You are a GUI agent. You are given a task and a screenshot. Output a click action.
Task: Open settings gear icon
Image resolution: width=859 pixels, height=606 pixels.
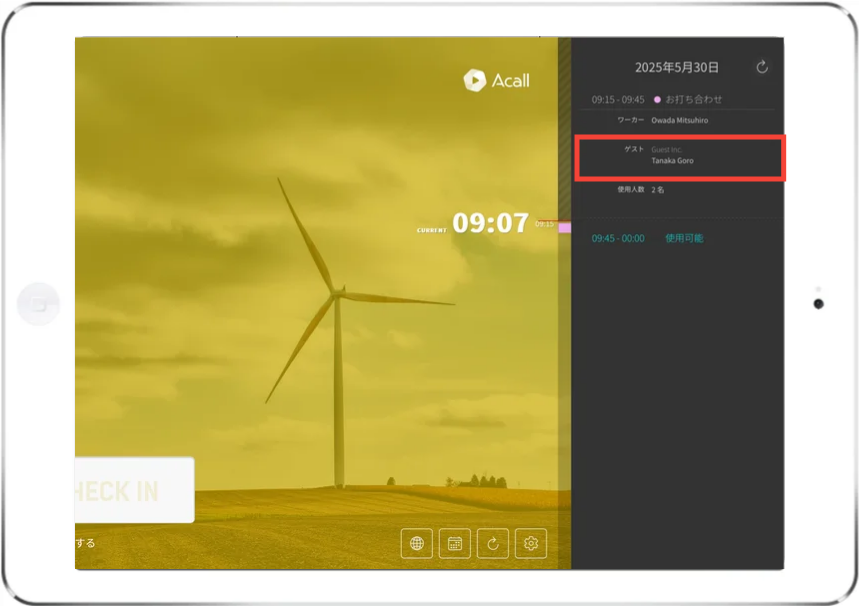pos(531,543)
